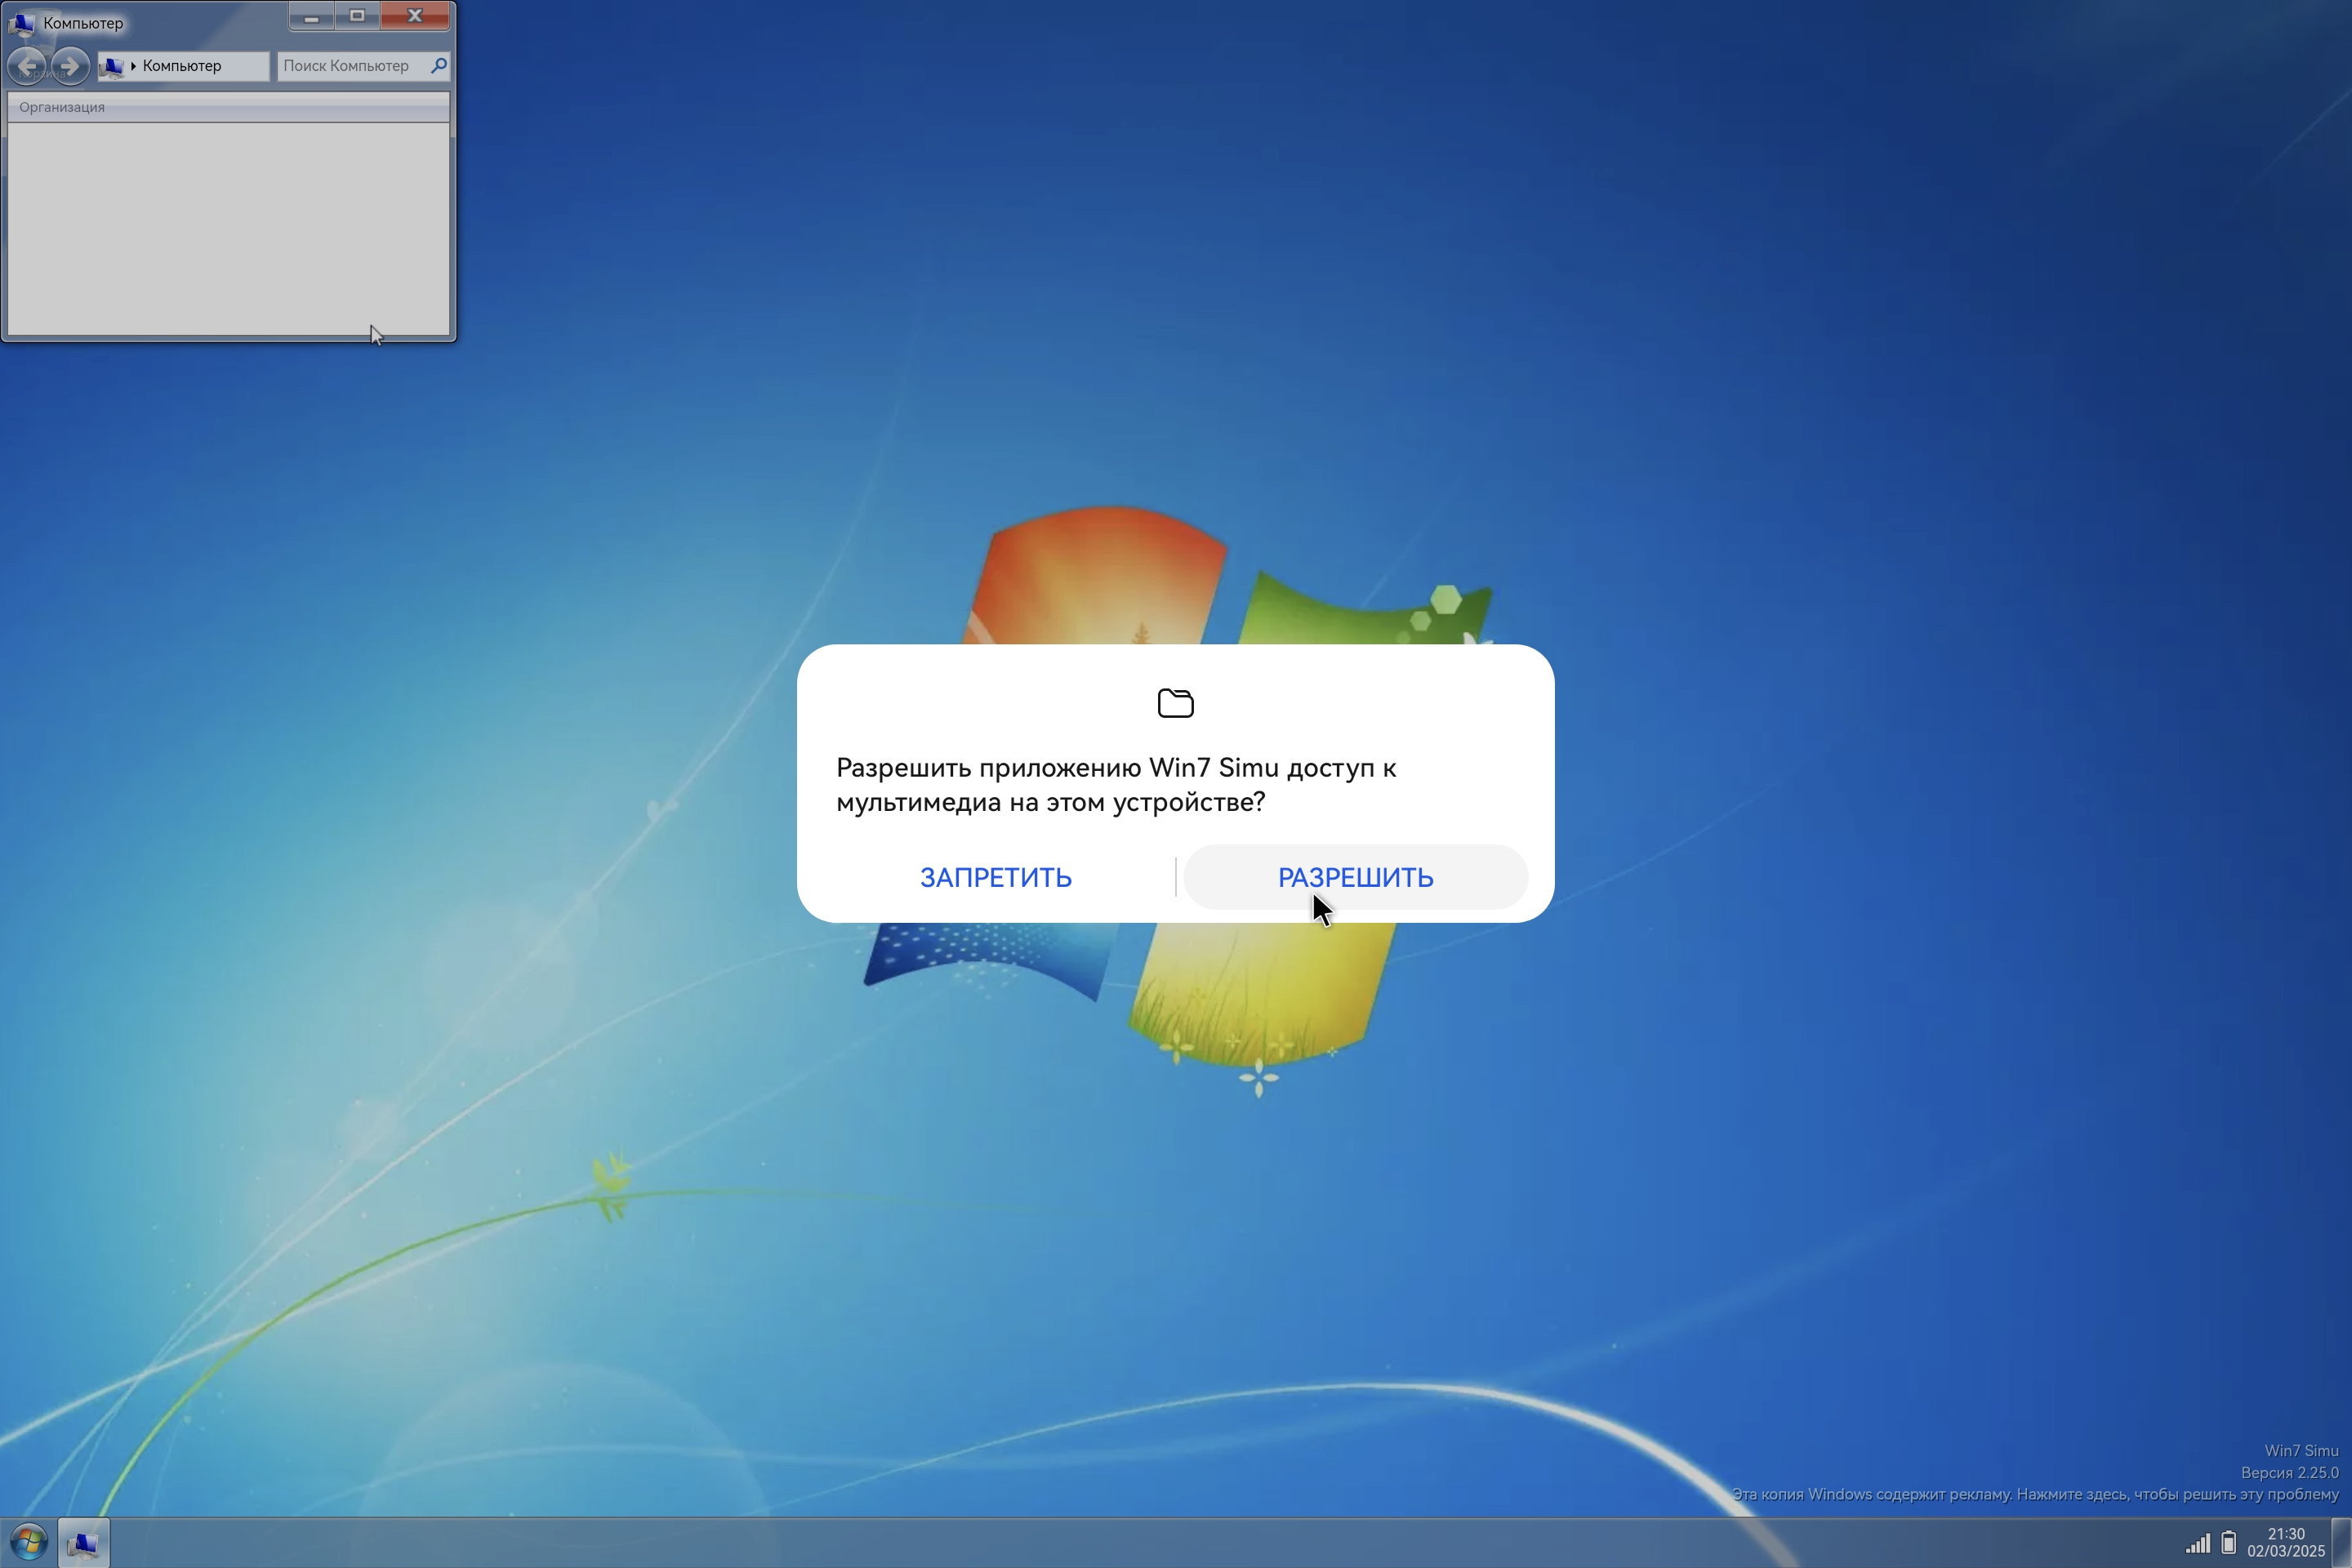This screenshot has height=1568, width=2352.
Task: Click the search magnifier icon in explorer
Action: 438,65
